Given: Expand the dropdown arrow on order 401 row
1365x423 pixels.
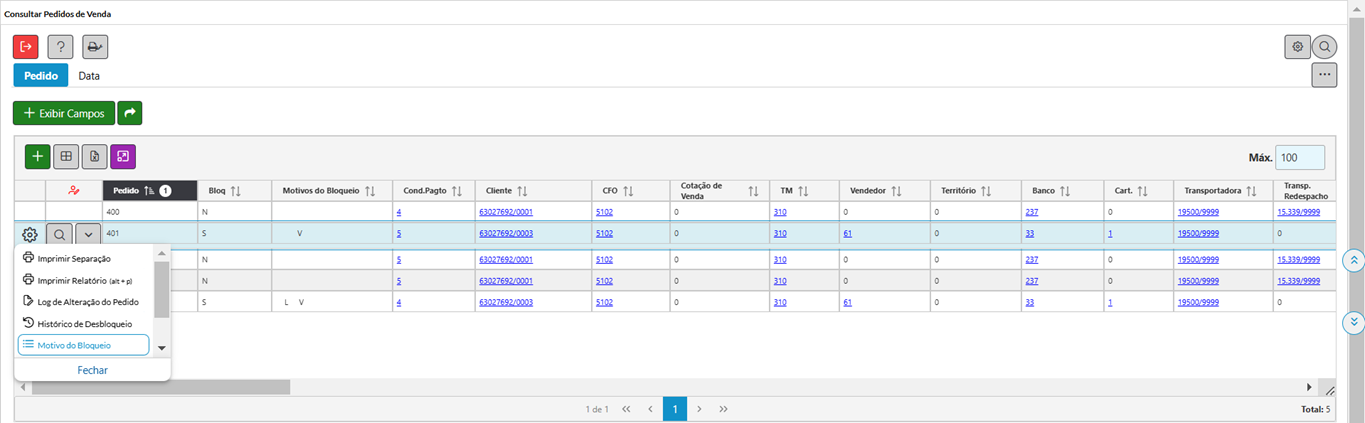Looking at the screenshot, I should [x=89, y=234].
